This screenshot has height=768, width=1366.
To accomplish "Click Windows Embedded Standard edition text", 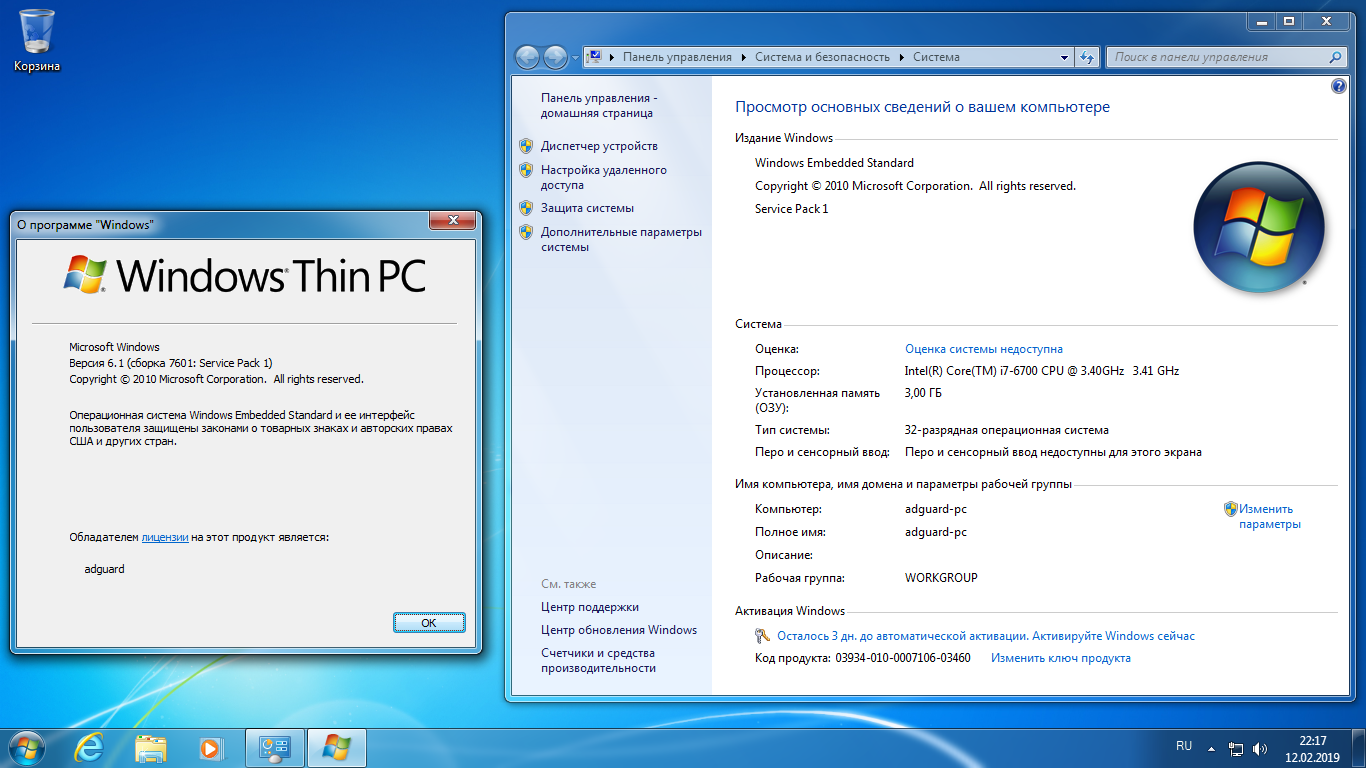I will 834,163.
